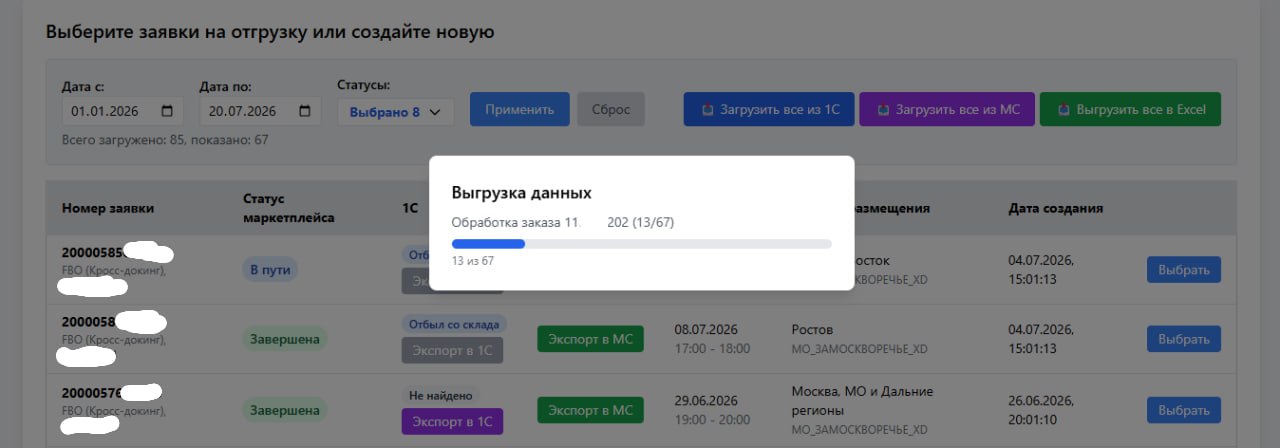
Task: Click 'Экспорт в МС' in the 29.06.2026 row
Action: coord(590,409)
